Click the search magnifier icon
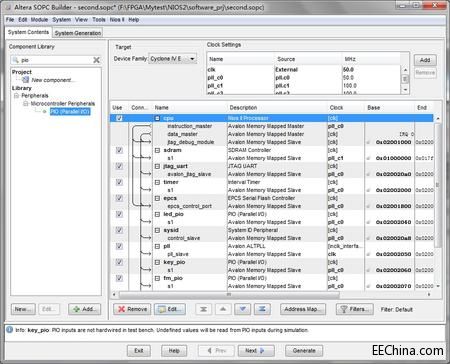Viewport: 450px width, 364px height. tap(15, 60)
